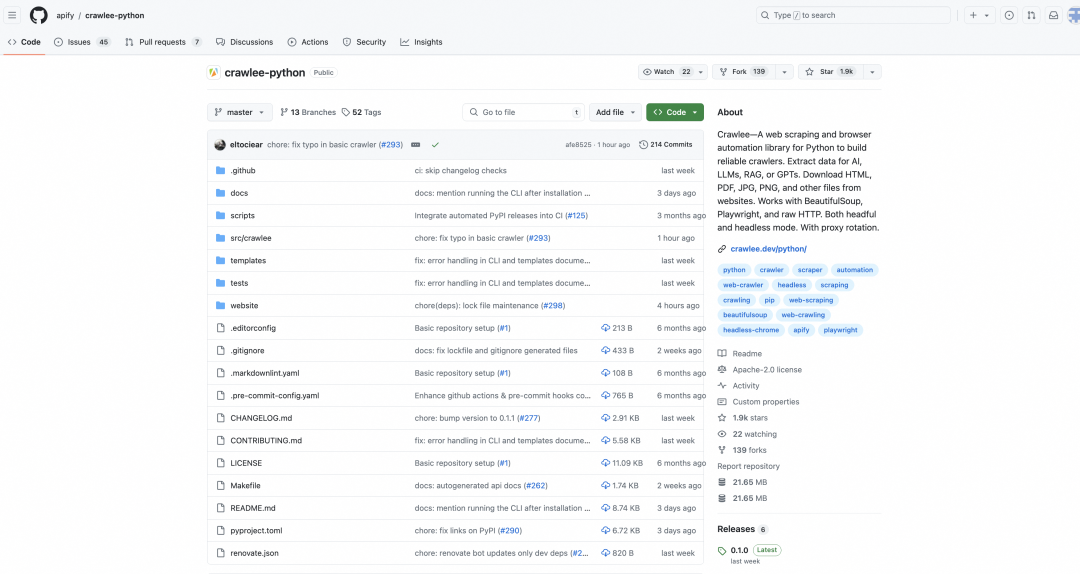Click the download icon for Makefile

[x=605, y=486]
